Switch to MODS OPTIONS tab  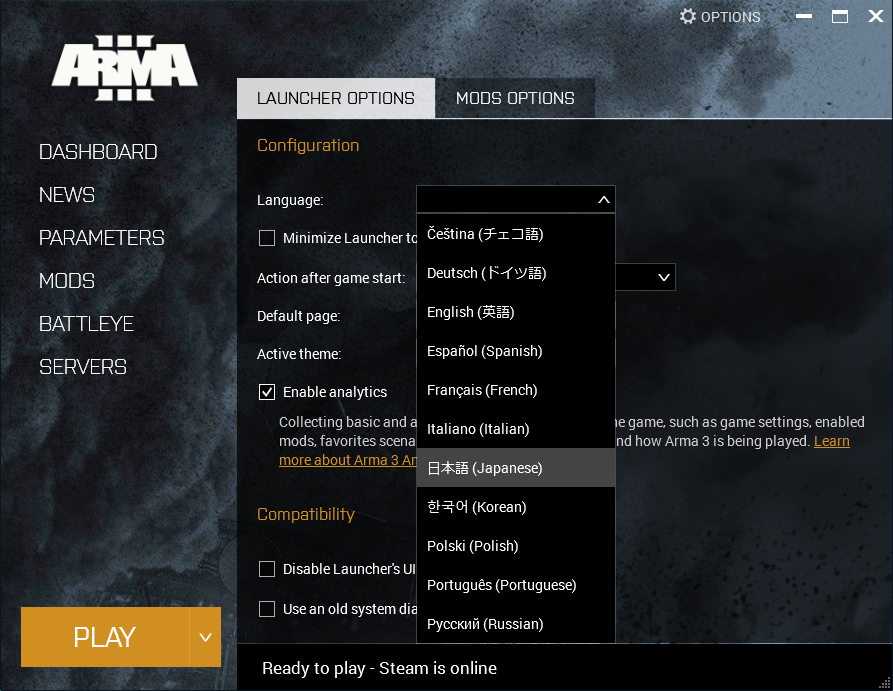pos(515,98)
